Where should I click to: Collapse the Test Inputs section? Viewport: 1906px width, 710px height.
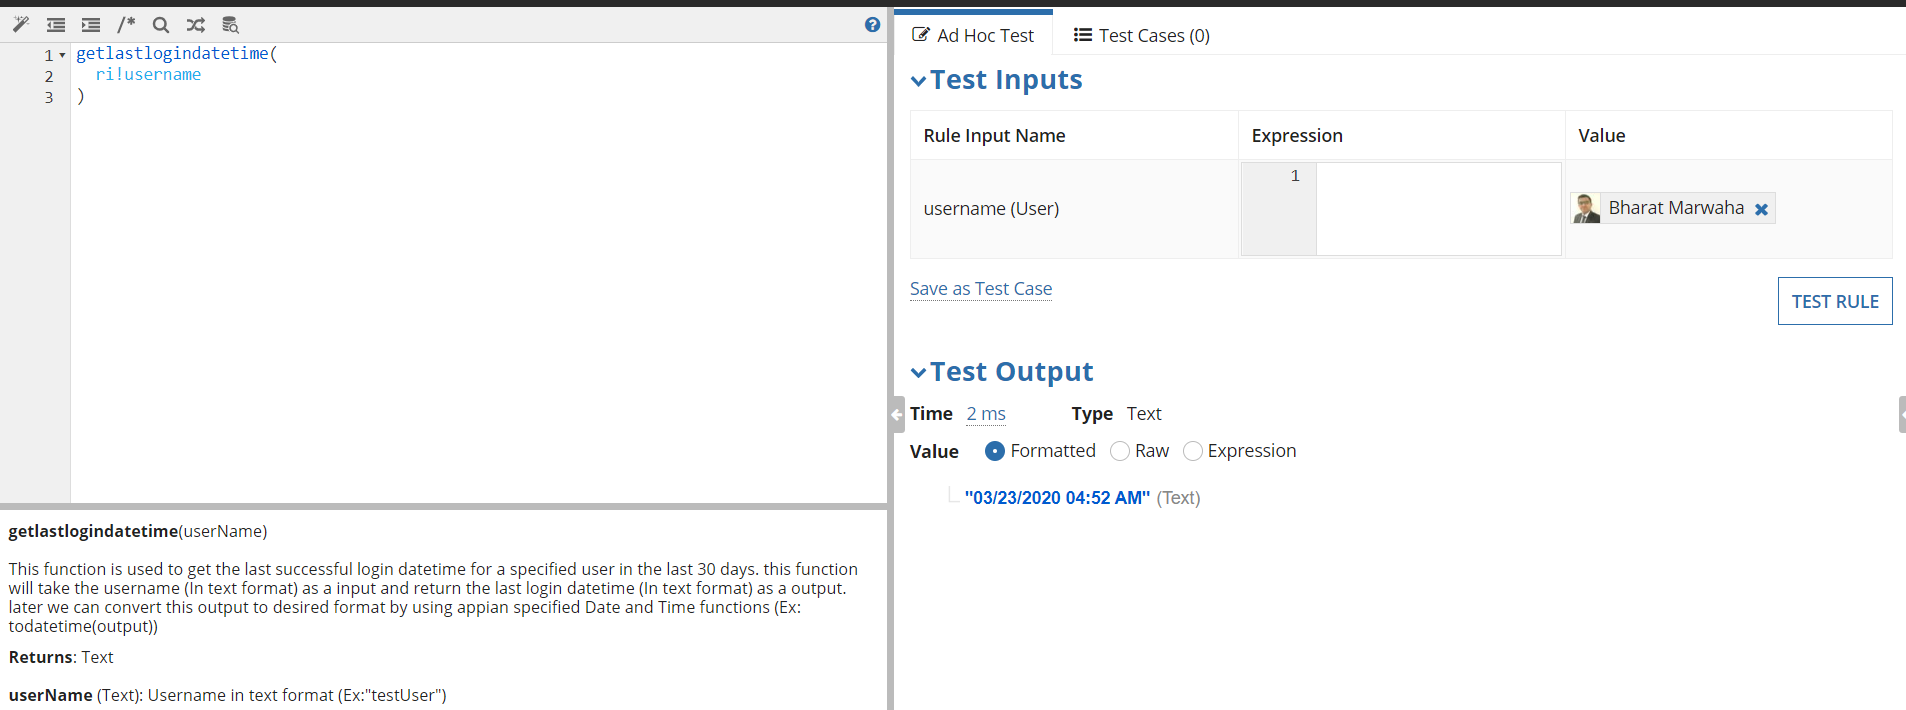[918, 81]
